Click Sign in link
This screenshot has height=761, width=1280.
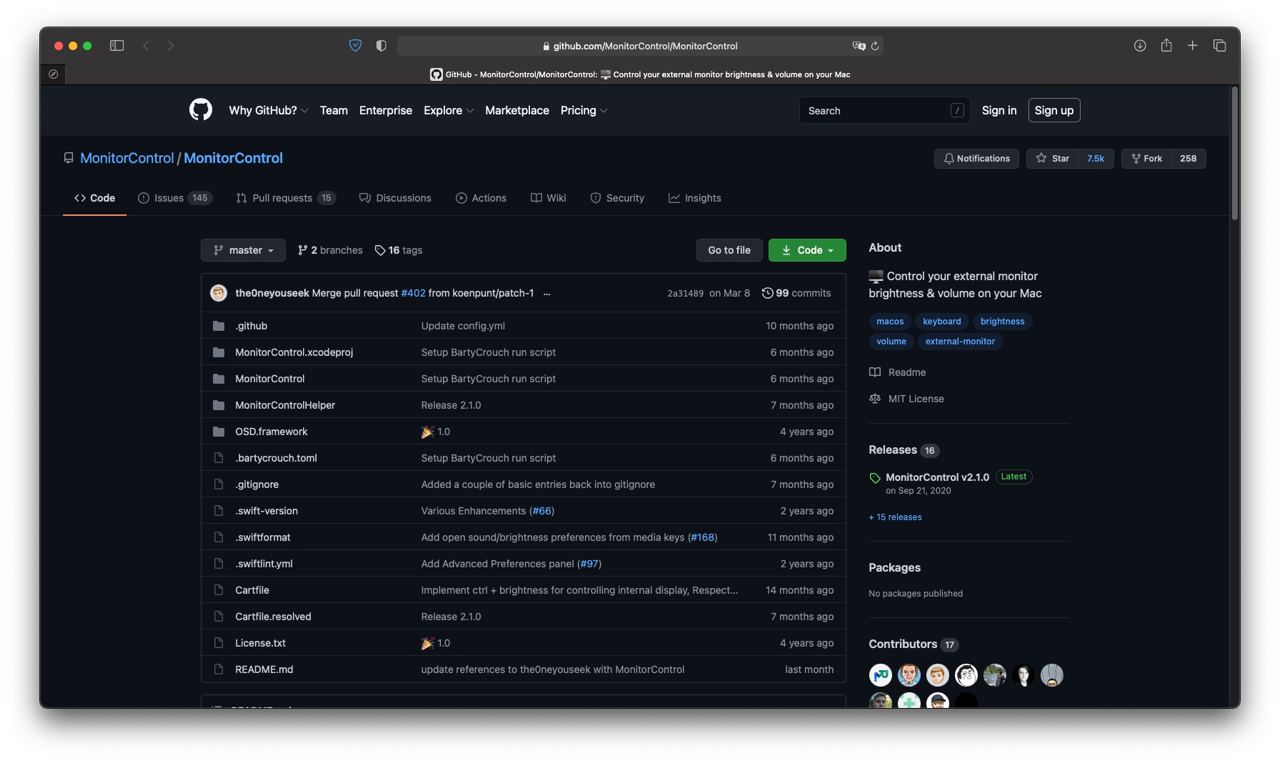point(999,110)
